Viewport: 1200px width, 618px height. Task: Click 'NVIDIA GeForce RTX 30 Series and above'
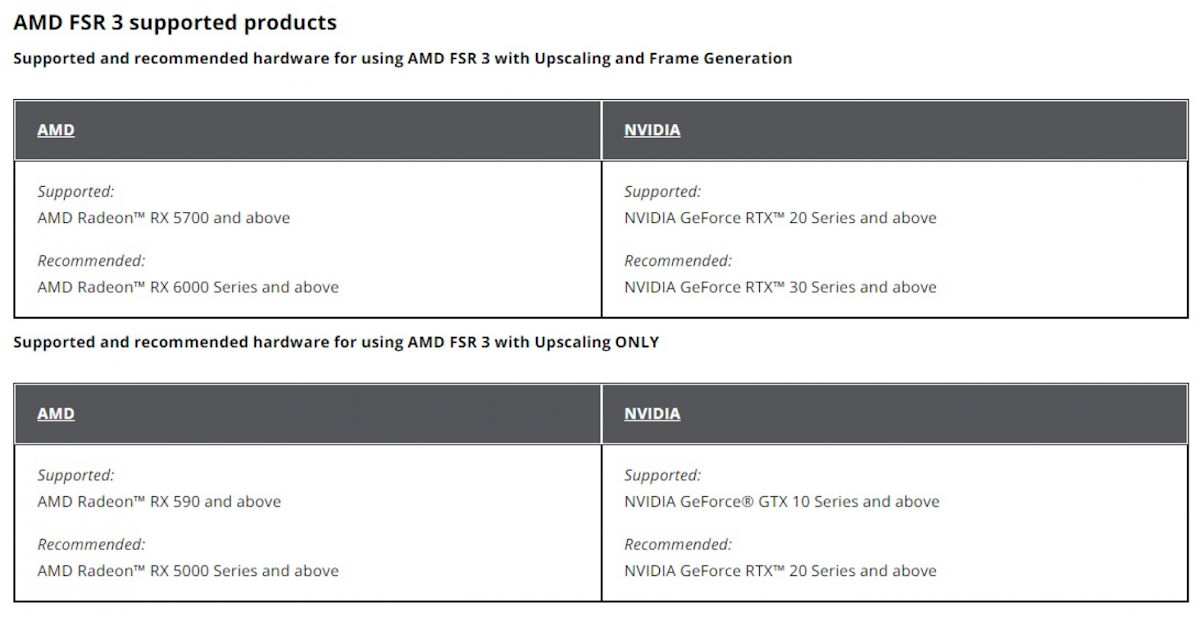coord(780,287)
